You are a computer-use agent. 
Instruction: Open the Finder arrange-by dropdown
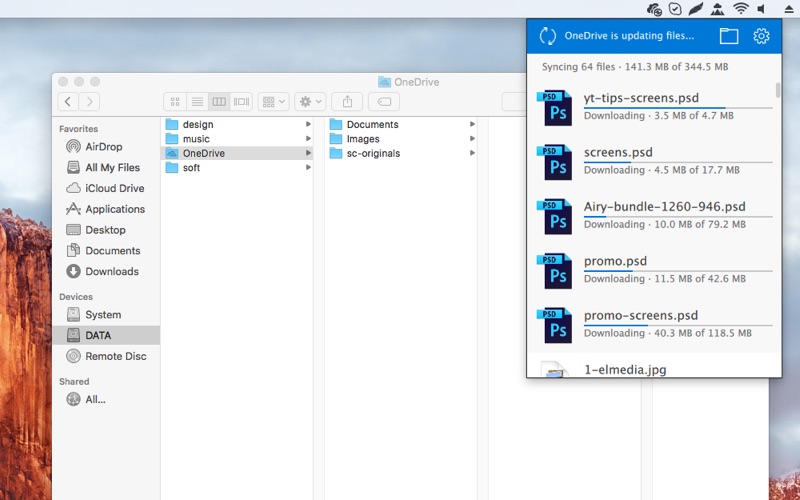tap(273, 102)
